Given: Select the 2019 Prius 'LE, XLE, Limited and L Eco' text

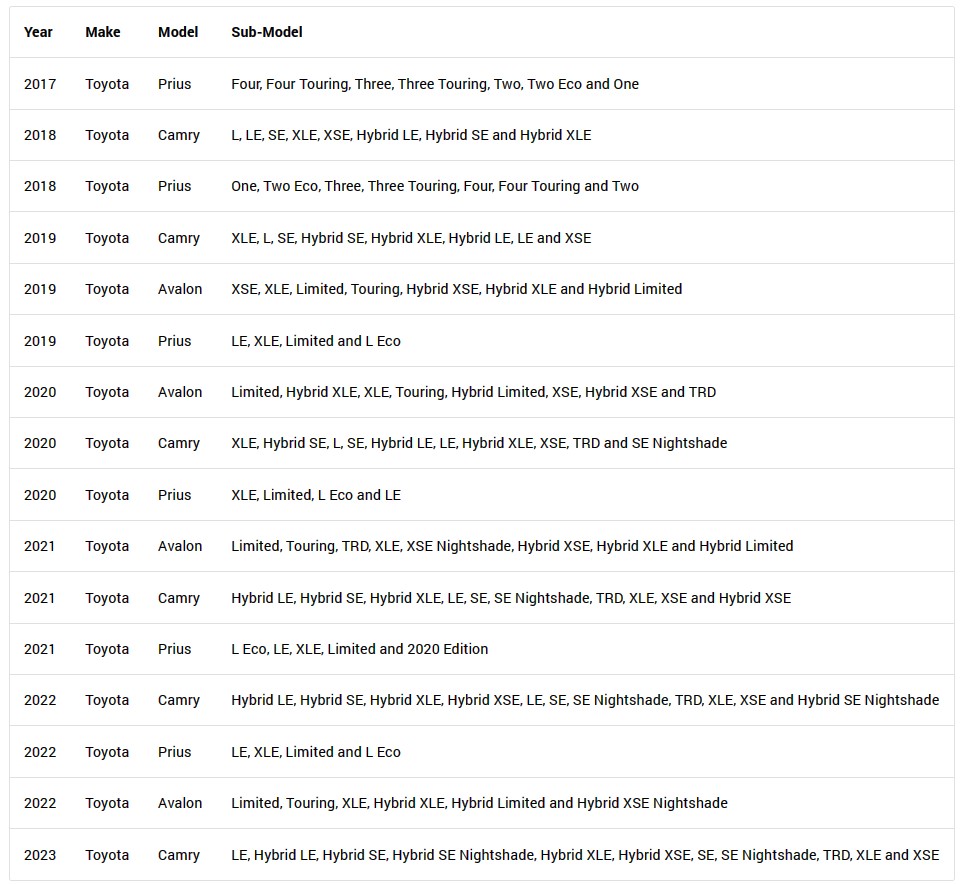Looking at the screenshot, I should tap(315, 341).
